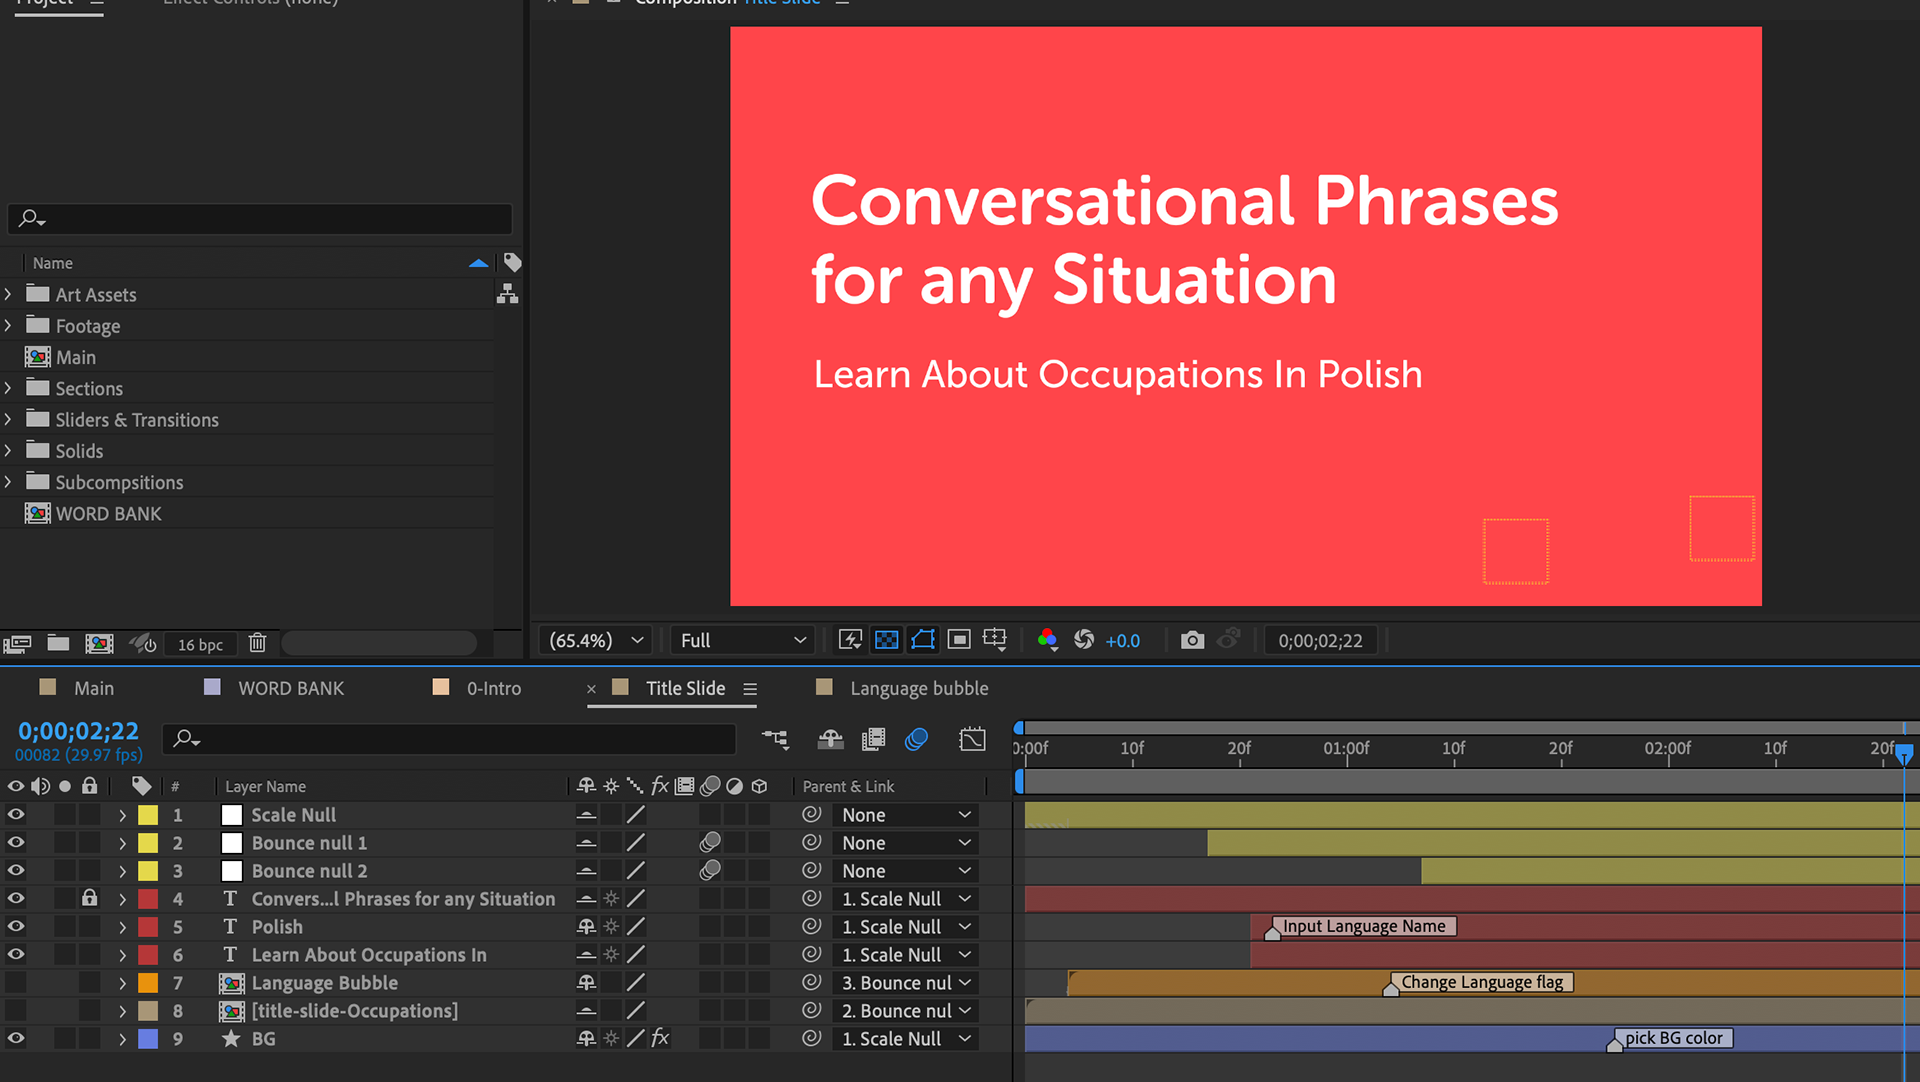Switch to the Language bubble tab

click(918, 688)
